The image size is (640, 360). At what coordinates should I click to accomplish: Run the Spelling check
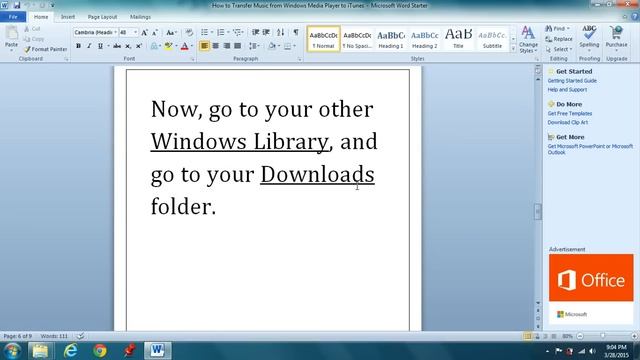click(589, 37)
